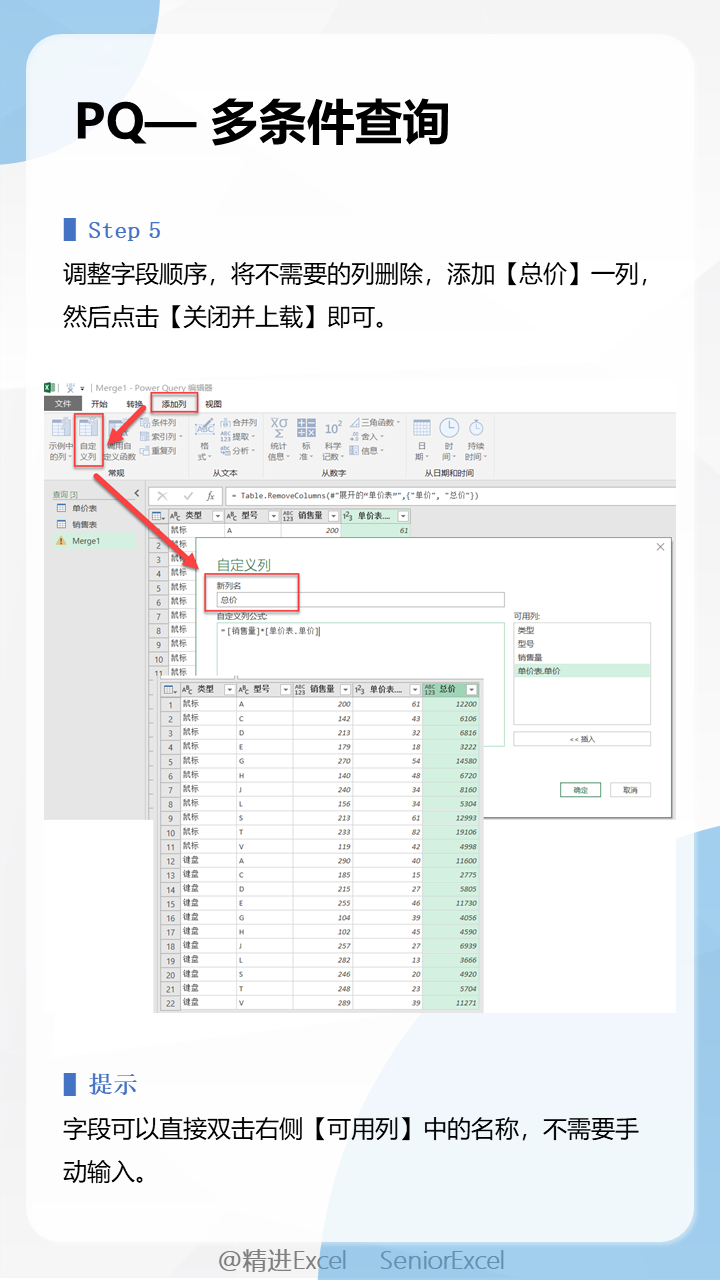
Task: Click the ABC123 type icon of 总价 column
Action: point(430,690)
